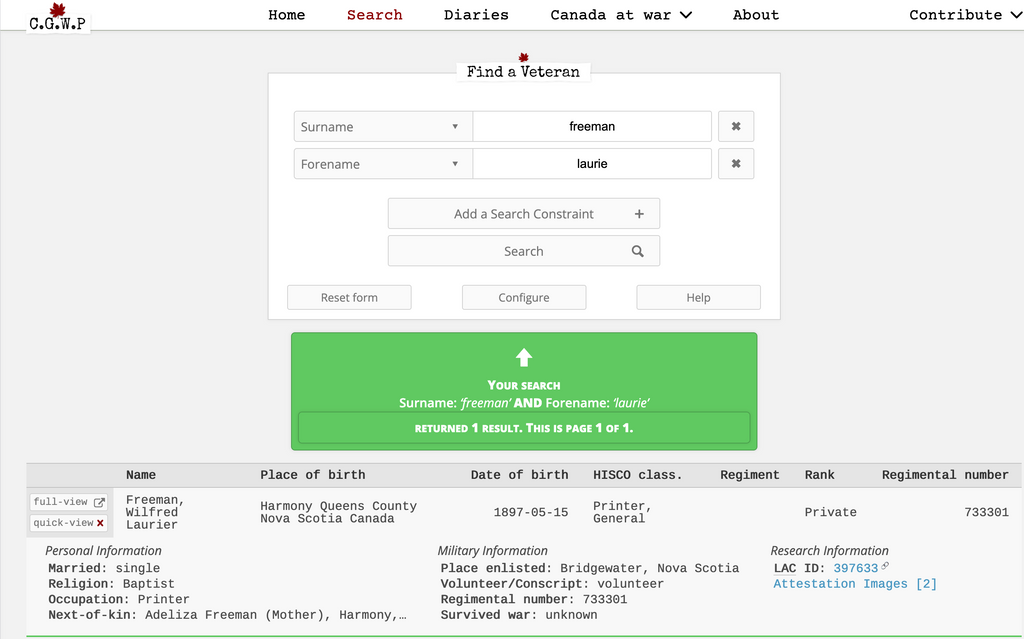Remove the Forename constraint with X
The width and height of the screenshot is (1024, 639).
click(735, 164)
